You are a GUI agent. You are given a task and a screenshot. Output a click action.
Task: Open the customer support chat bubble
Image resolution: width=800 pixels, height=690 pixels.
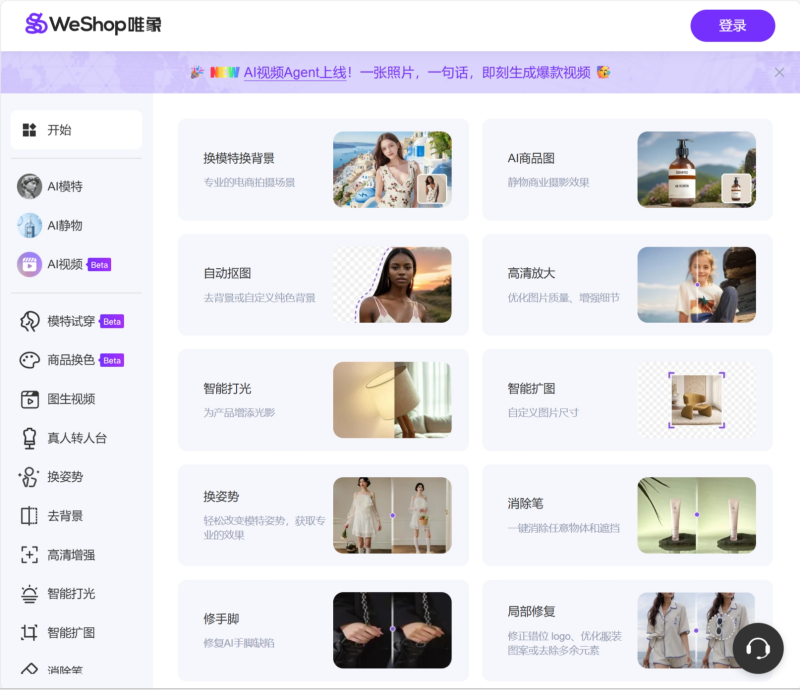(756, 648)
